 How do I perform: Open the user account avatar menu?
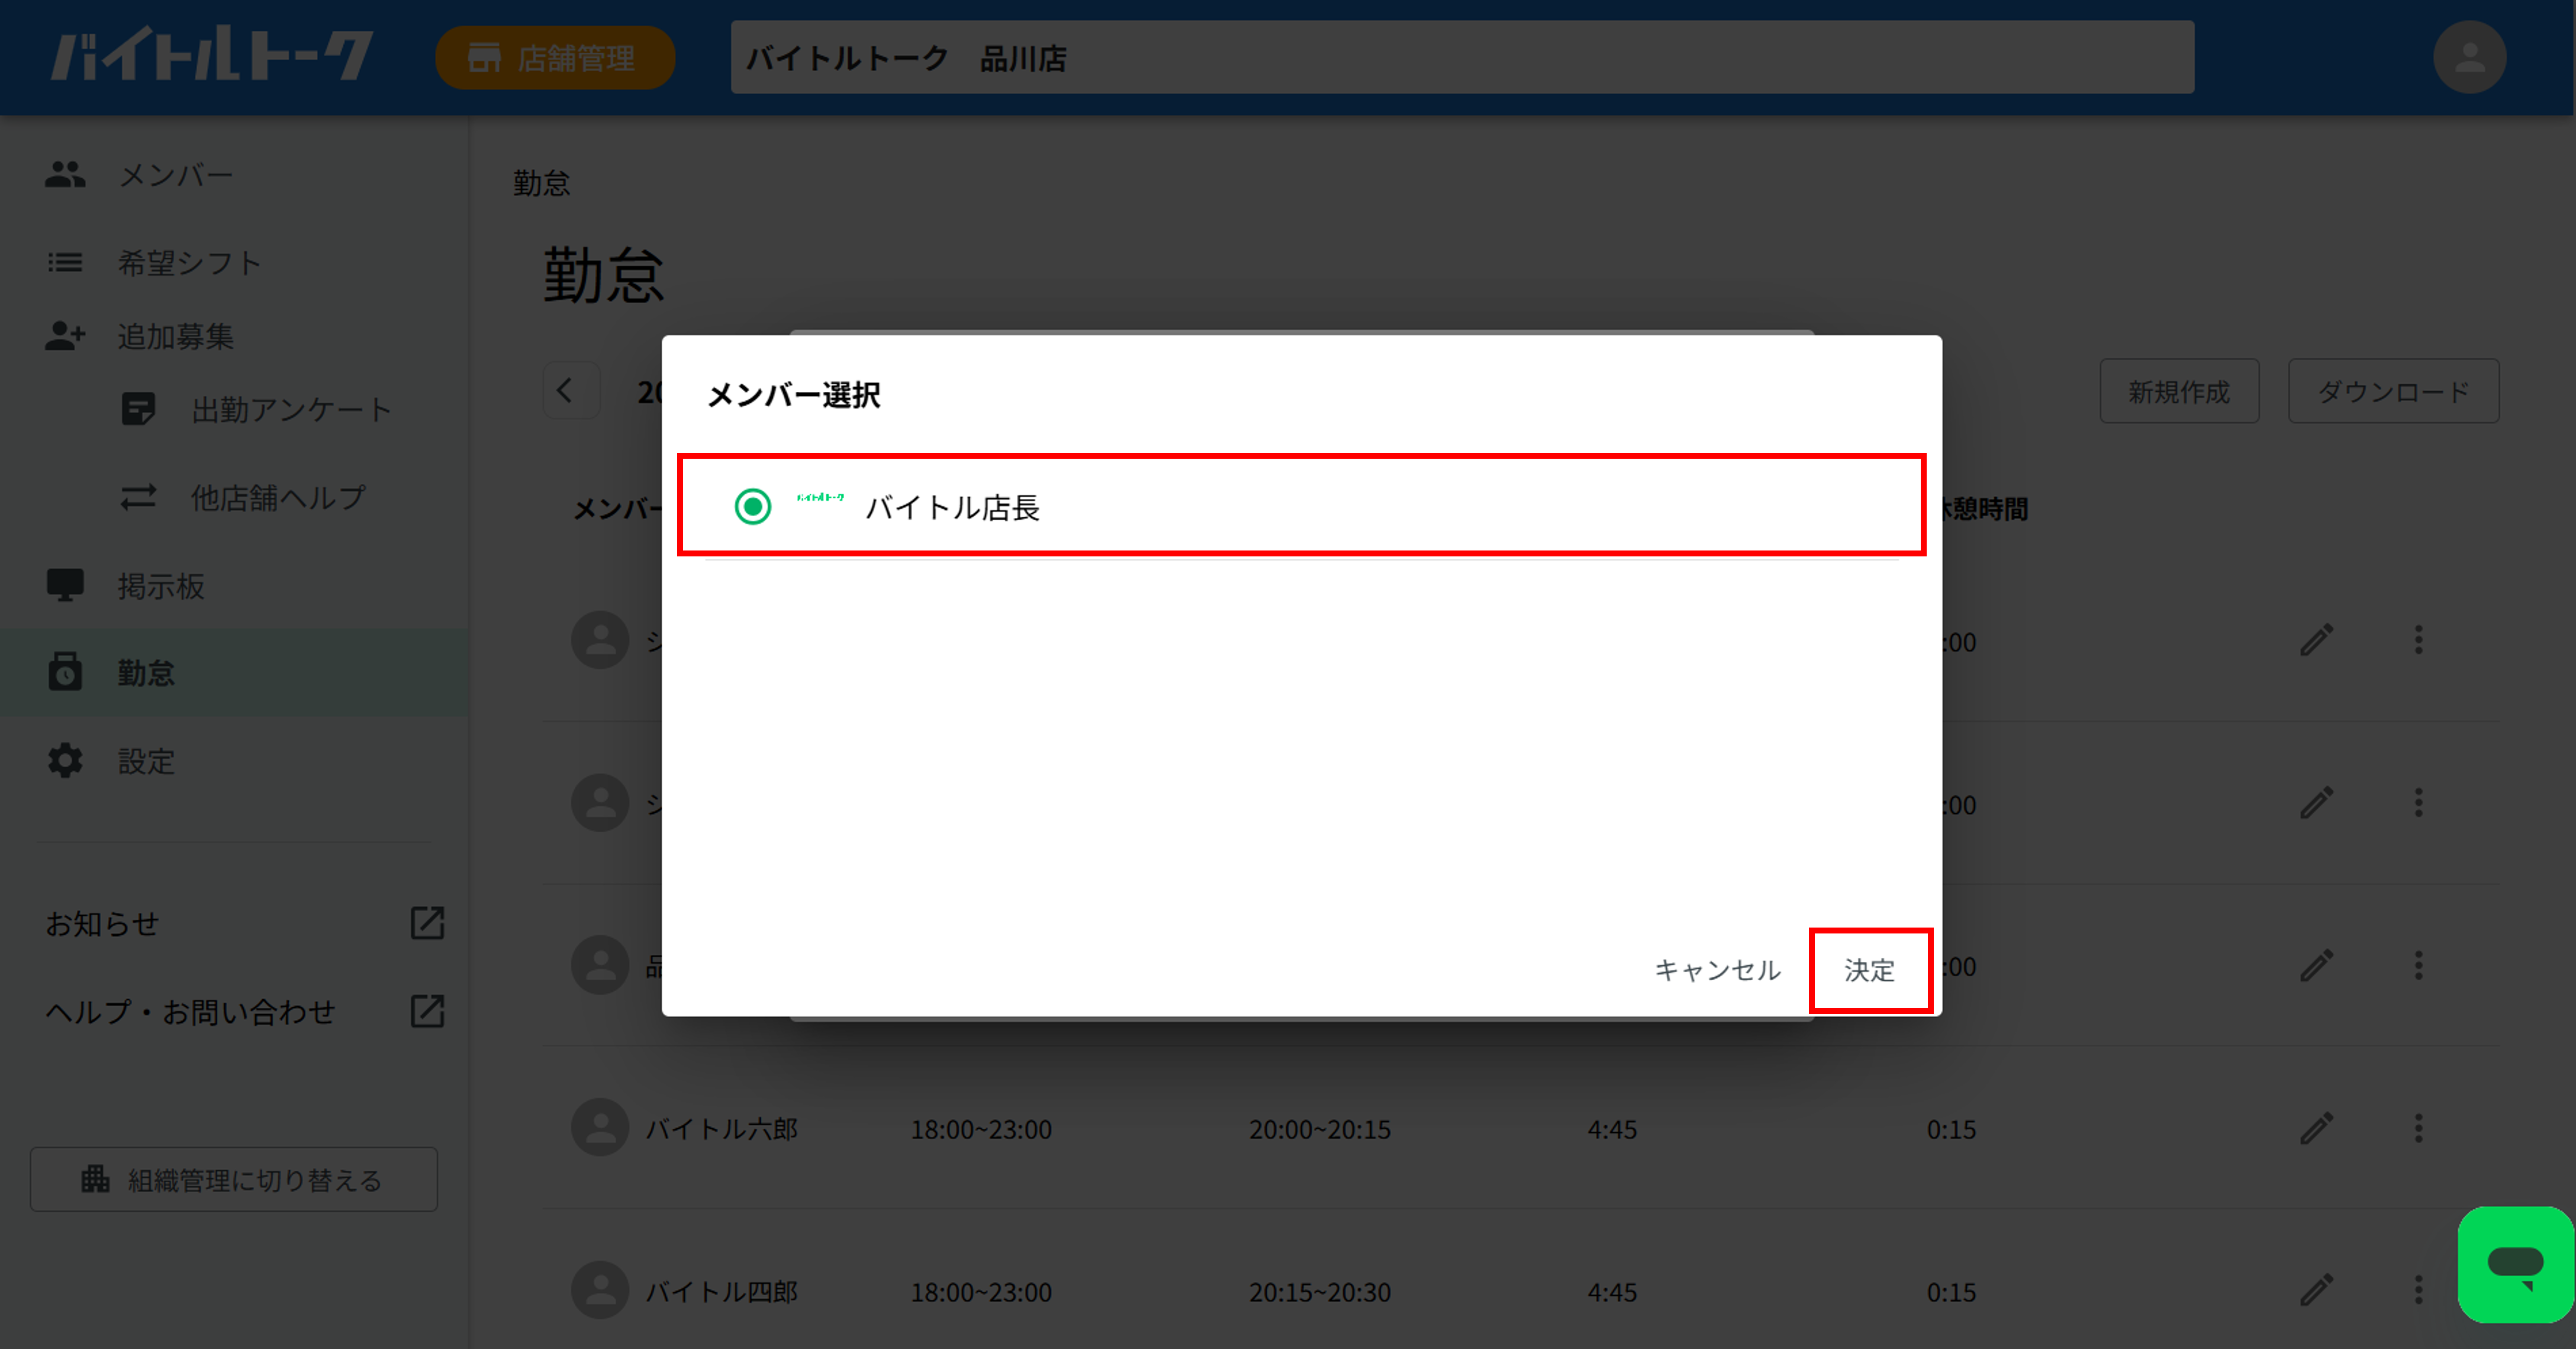click(x=2469, y=57)
